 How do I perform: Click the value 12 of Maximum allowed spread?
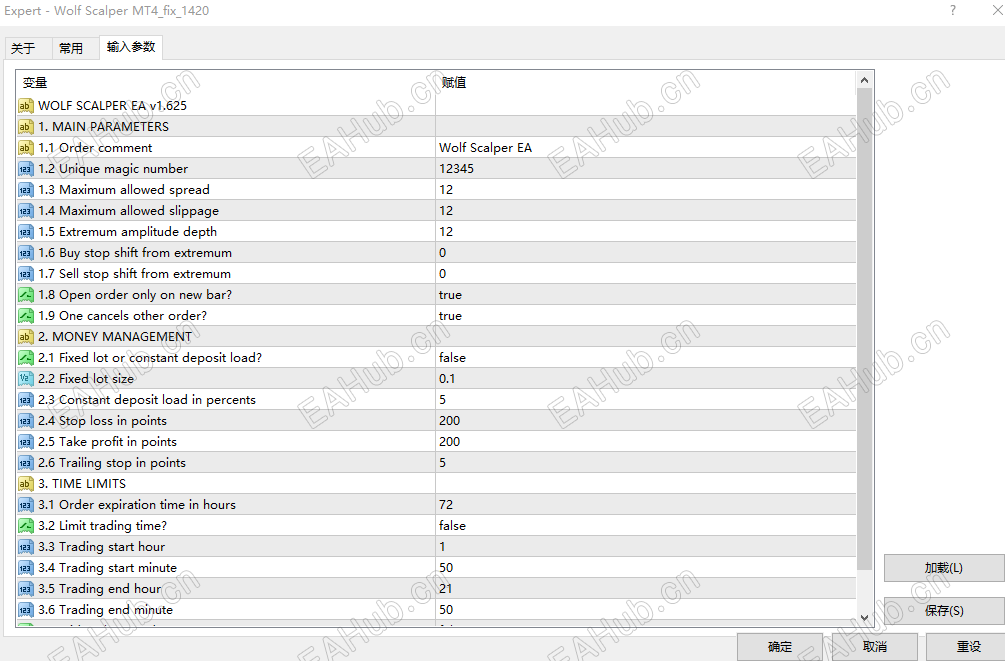click(x=446, y=190)
